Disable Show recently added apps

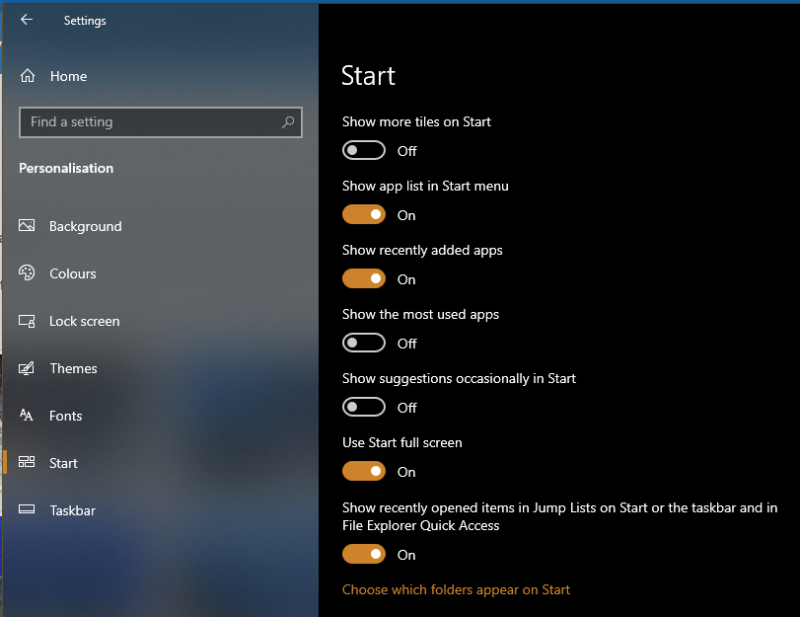point(364,279)
